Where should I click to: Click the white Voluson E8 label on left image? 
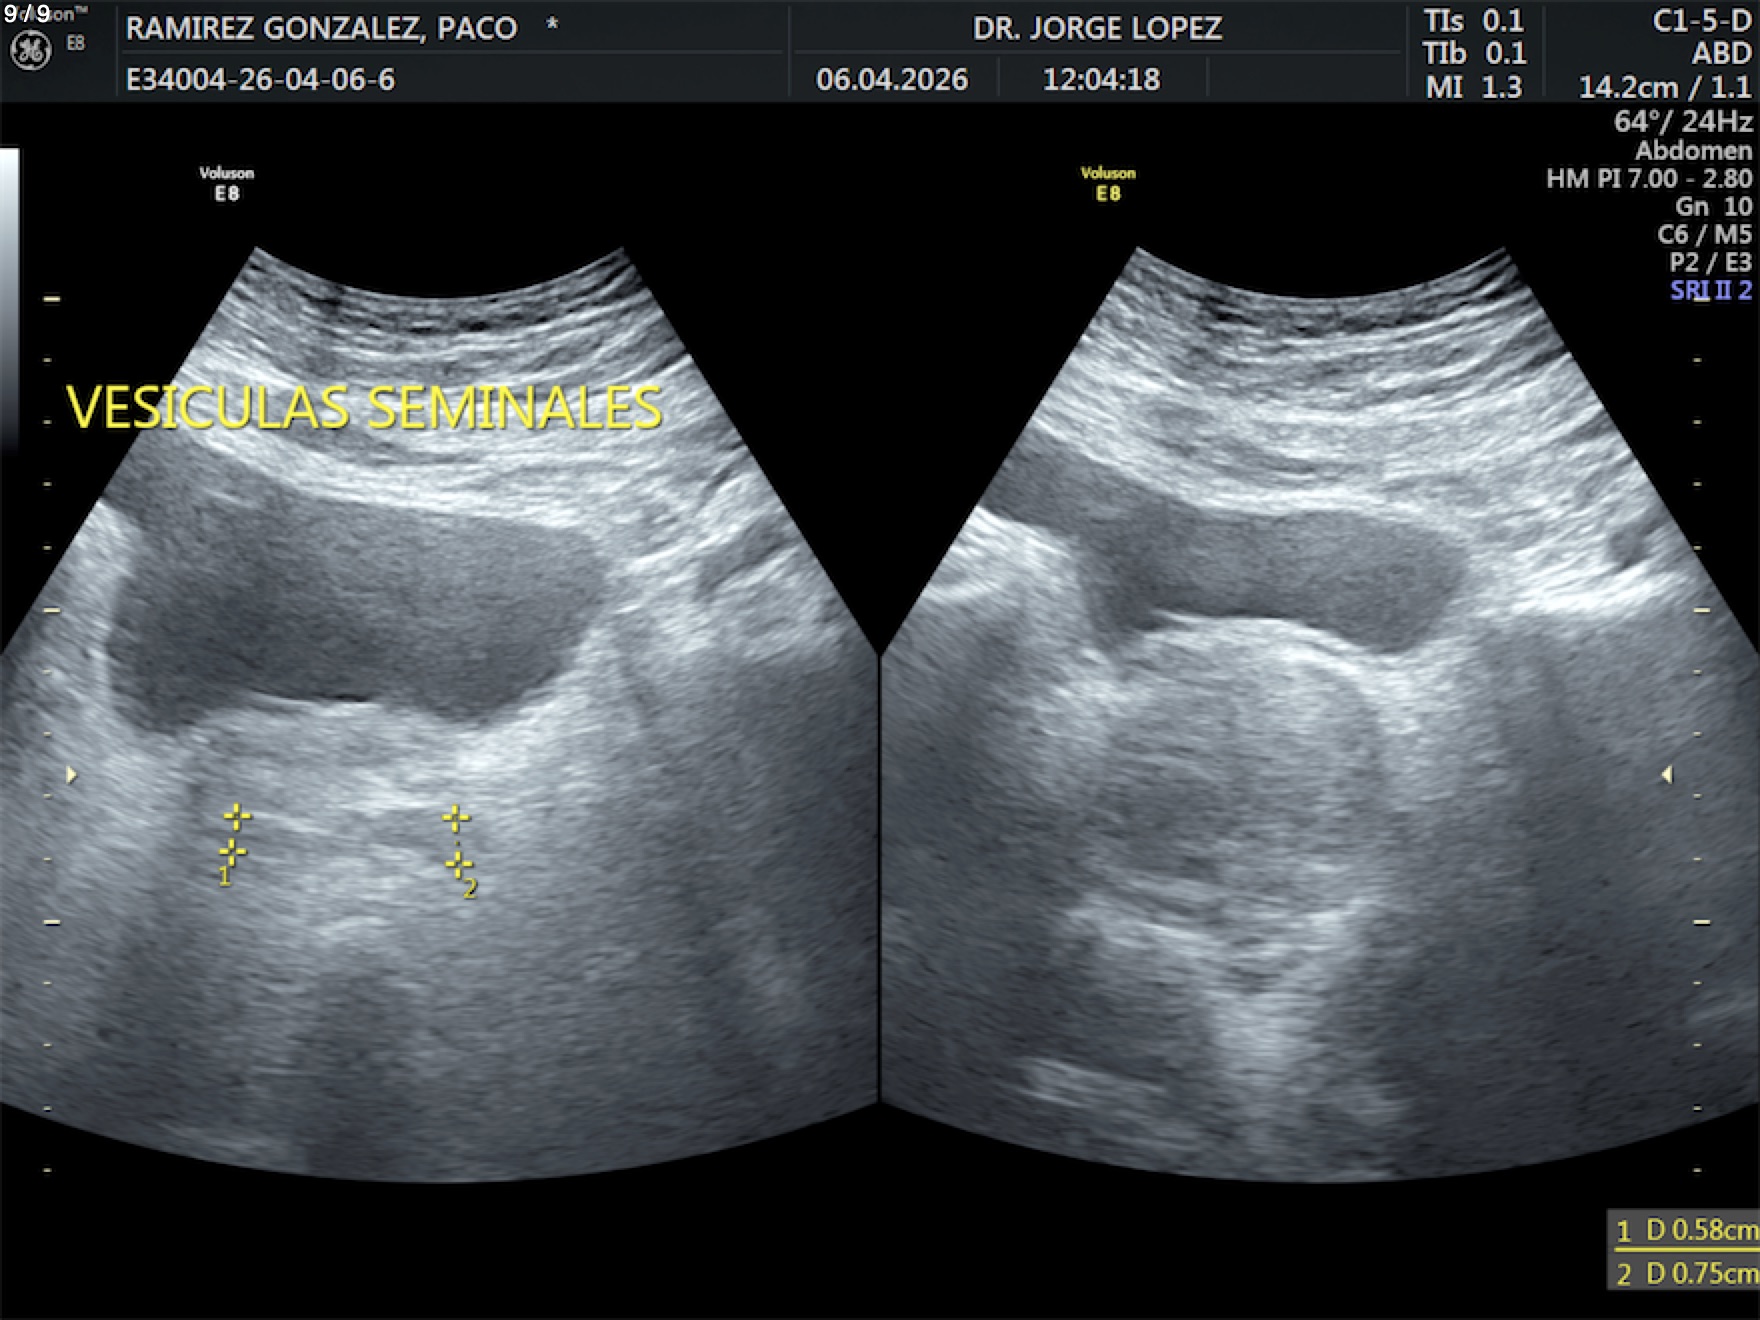point(227,183)
